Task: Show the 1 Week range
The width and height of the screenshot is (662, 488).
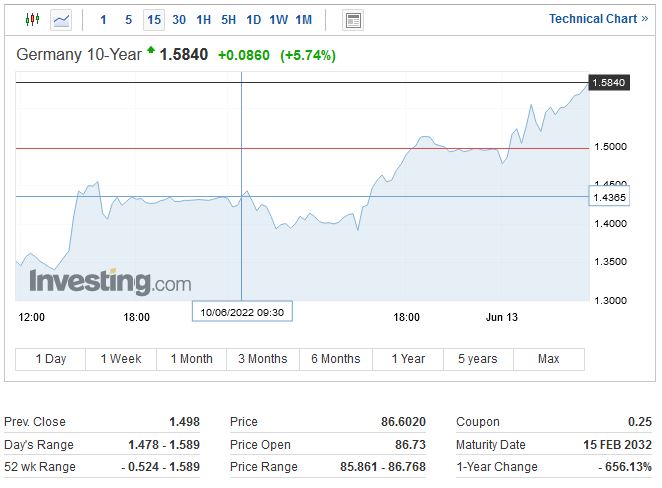Action: pyautogui.click(x=122, y=359)
